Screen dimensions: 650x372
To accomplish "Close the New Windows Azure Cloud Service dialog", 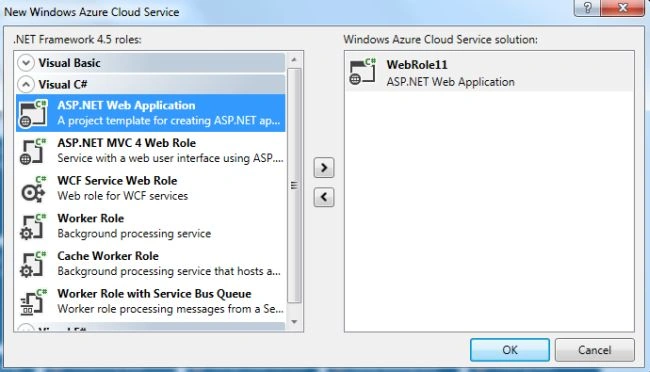I will (x=622, y=7).
